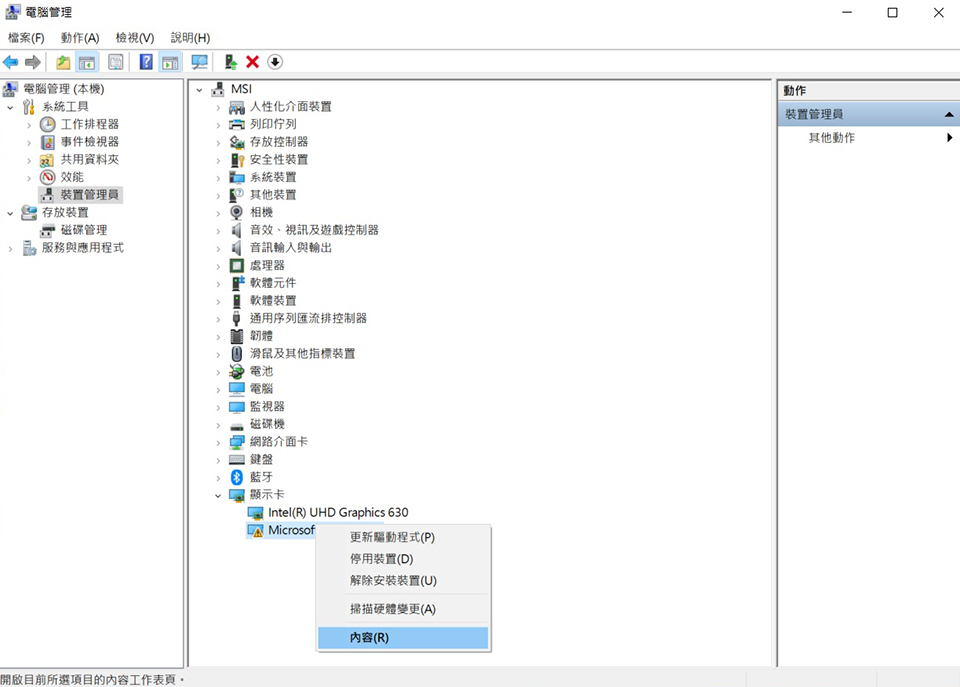This screenshot has width=960, height=687.
Task: Select 更新驅動程式(P) in the context menu
Action: pyautogui.click(x=392, y=537)
